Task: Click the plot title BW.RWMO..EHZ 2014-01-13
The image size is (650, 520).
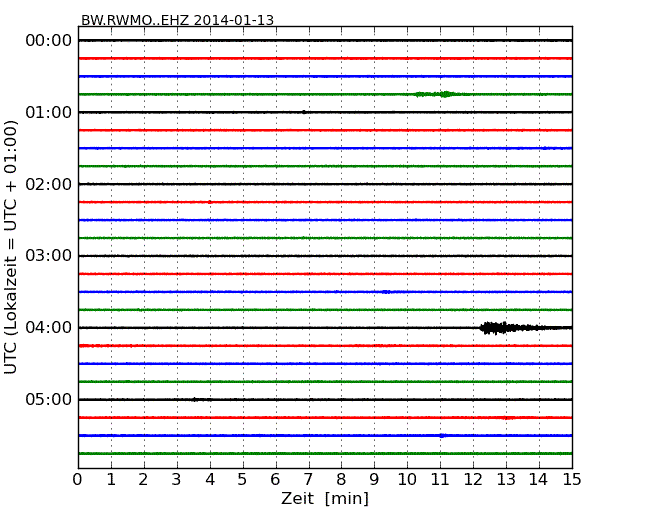Action: click(177, 20)
